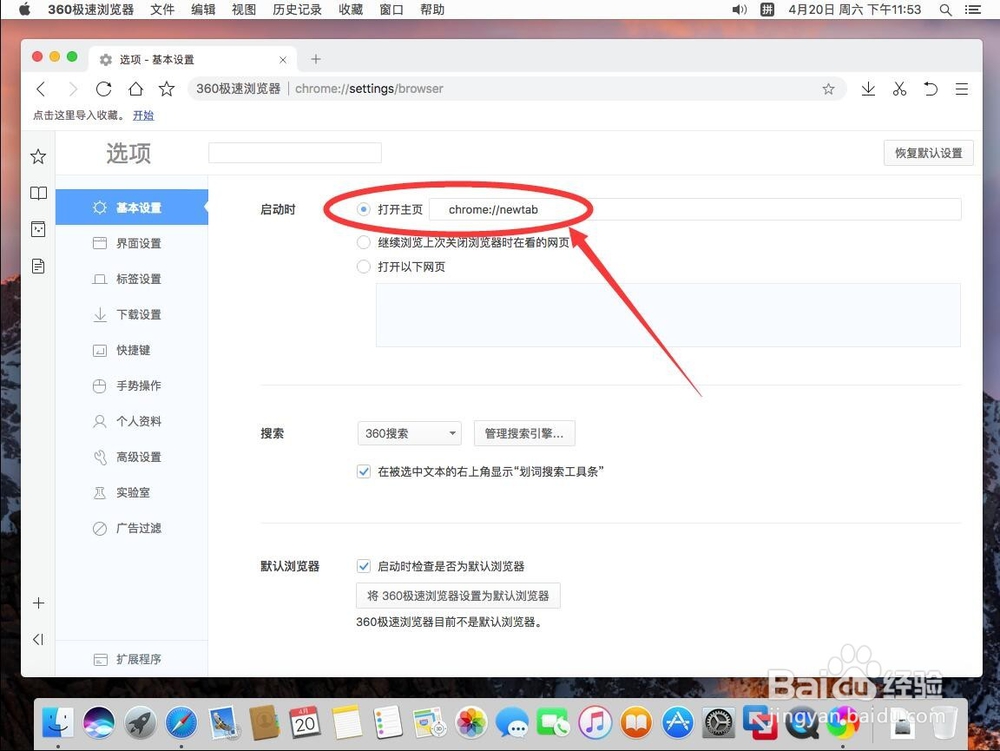Open the 编辑 menu
The height and width of the screenshot is (751, 1000).
point(203,10)
